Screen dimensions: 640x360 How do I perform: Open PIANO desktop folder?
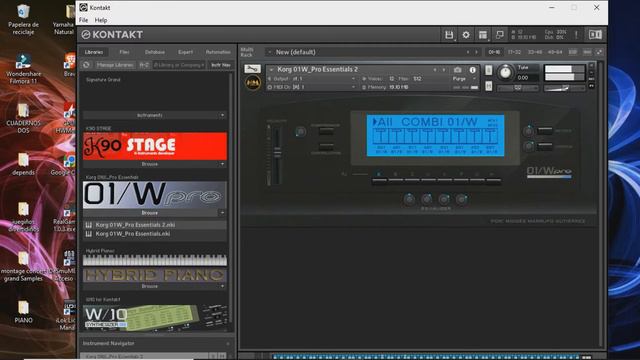(23, 312)
